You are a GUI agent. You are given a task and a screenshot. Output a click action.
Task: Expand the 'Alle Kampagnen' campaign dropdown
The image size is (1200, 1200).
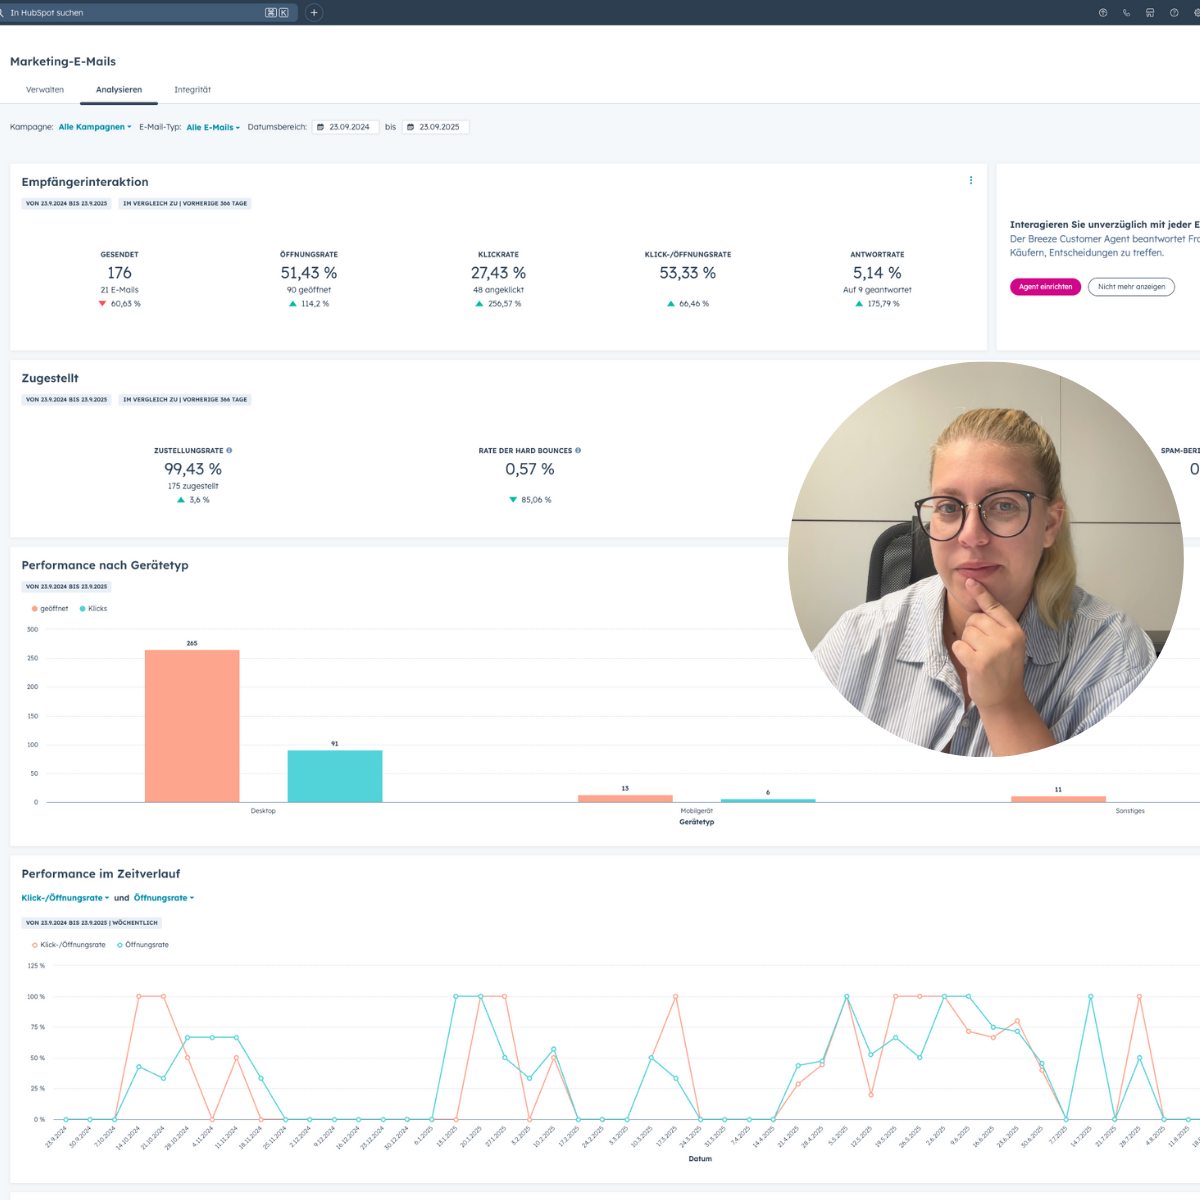[95, 127]
